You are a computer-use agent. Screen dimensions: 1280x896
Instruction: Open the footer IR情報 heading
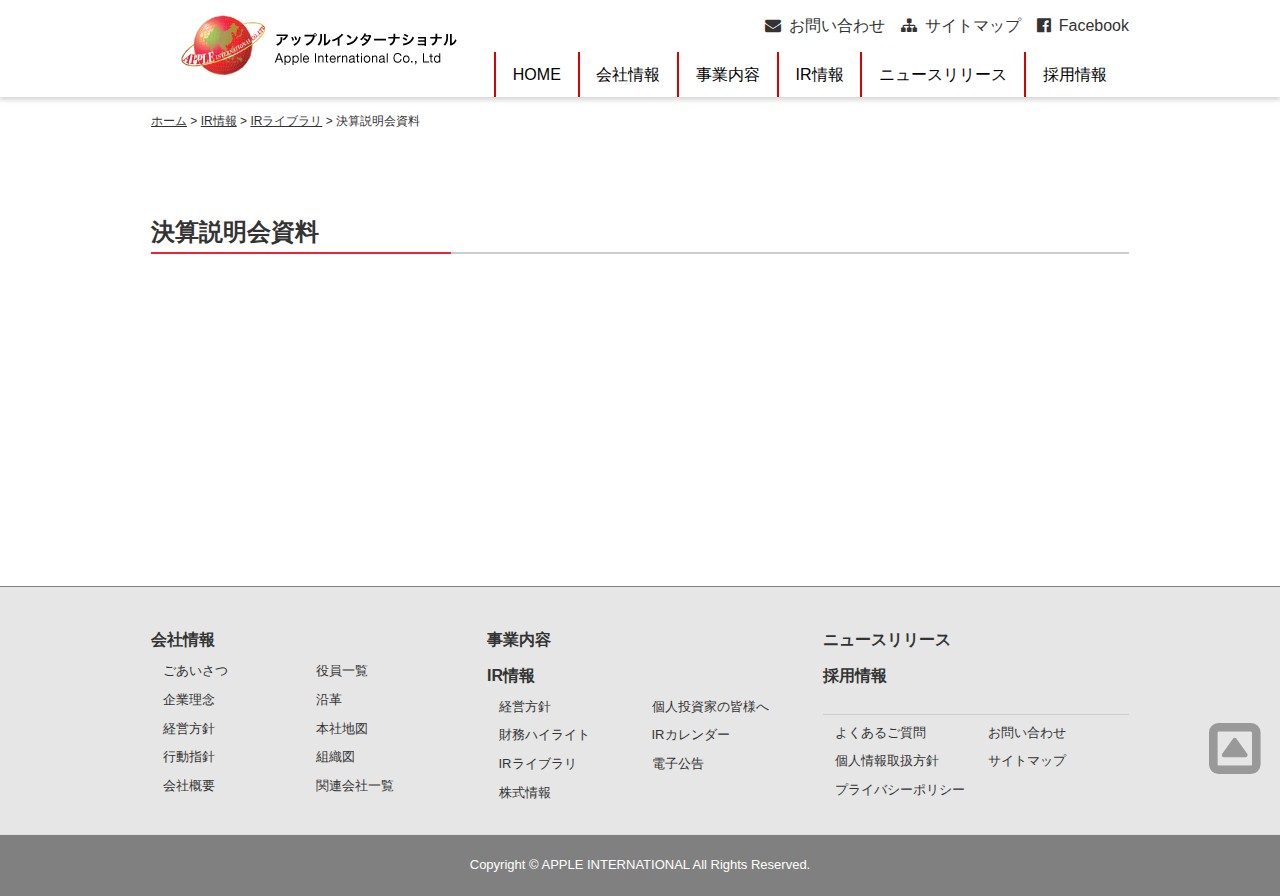point(511,676)
